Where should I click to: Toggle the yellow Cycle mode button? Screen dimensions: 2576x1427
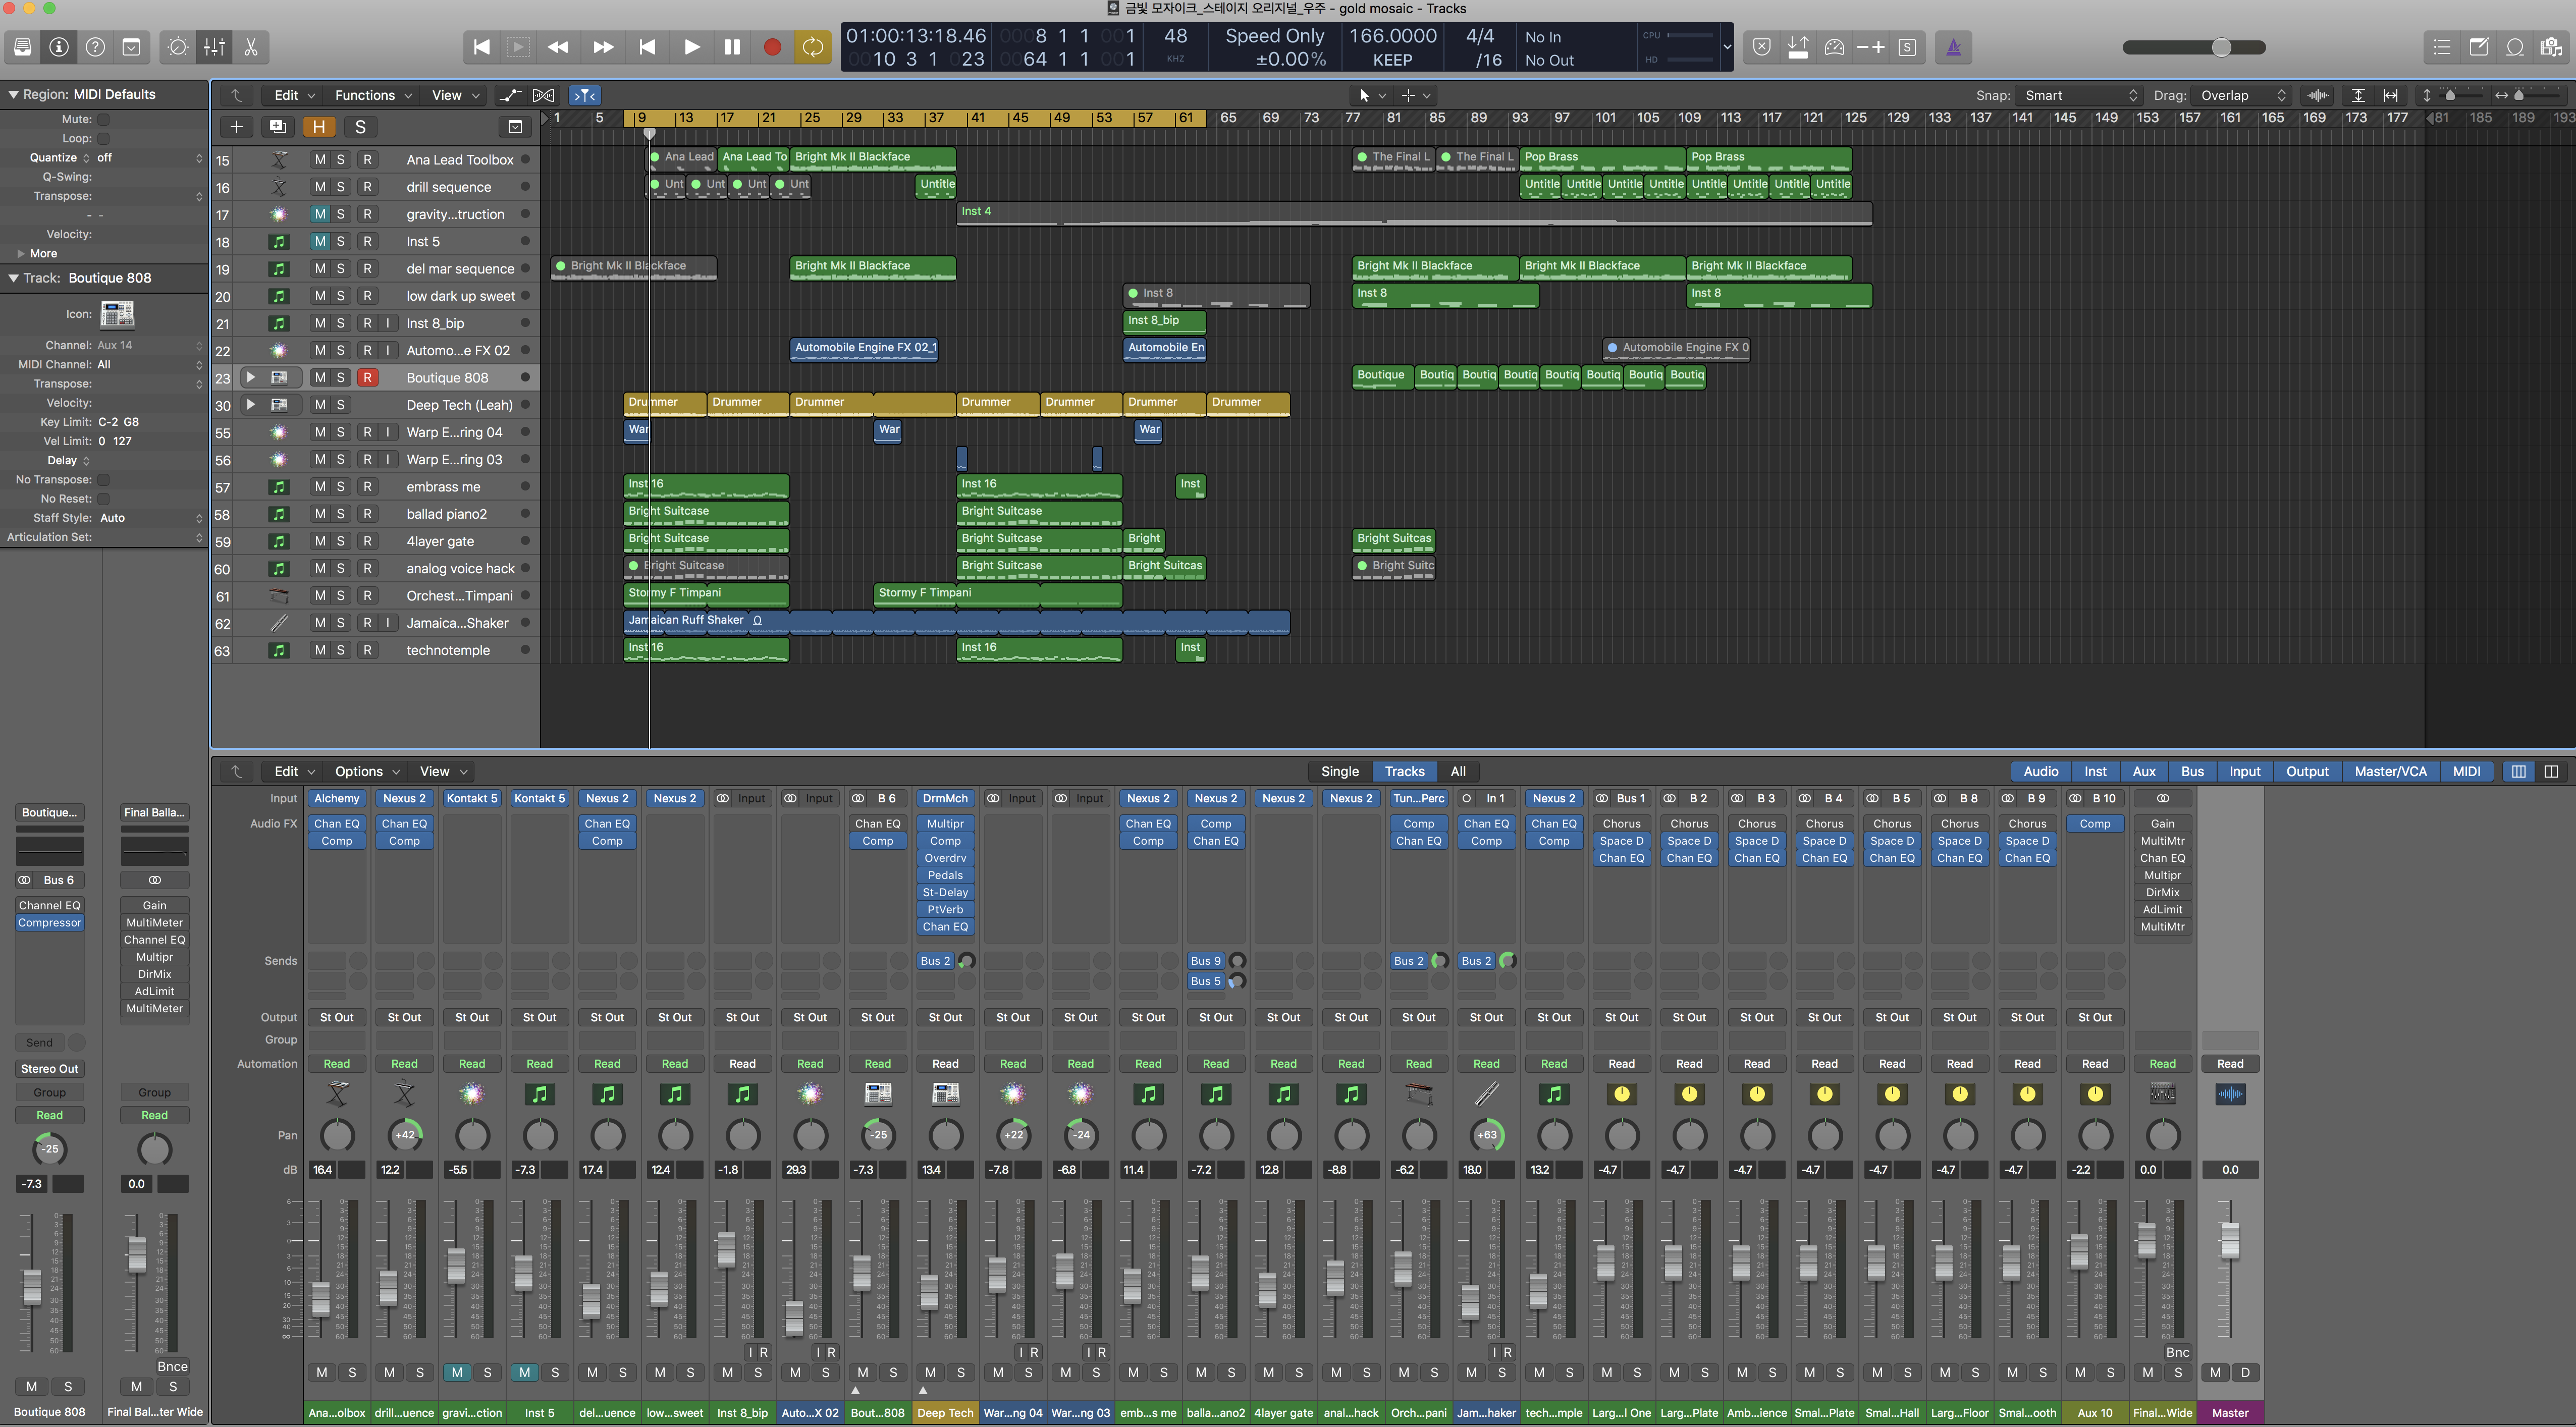coord(813,47)
